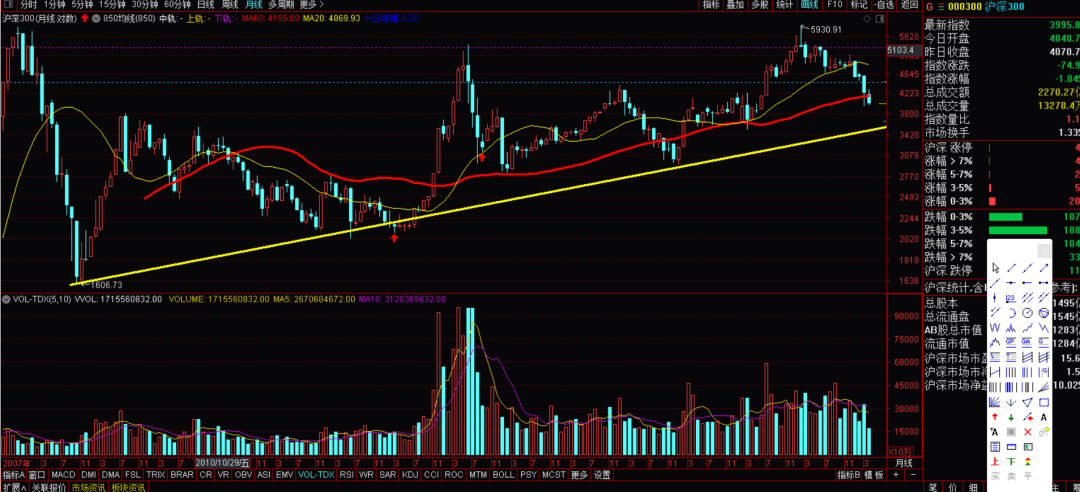Click the 统计 statistics button
This screenshot has height=492, width=1080.
(785, 5)
